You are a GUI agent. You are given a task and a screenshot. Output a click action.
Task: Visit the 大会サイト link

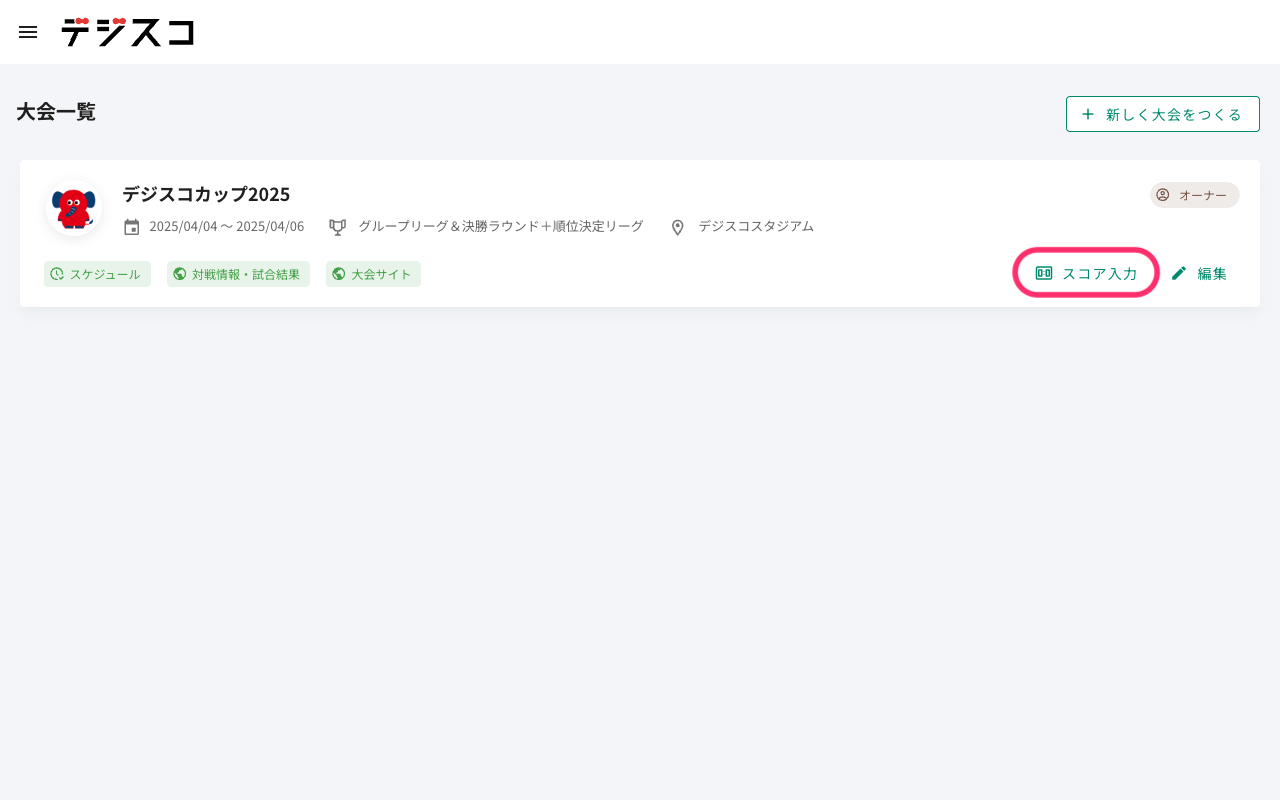381,274
